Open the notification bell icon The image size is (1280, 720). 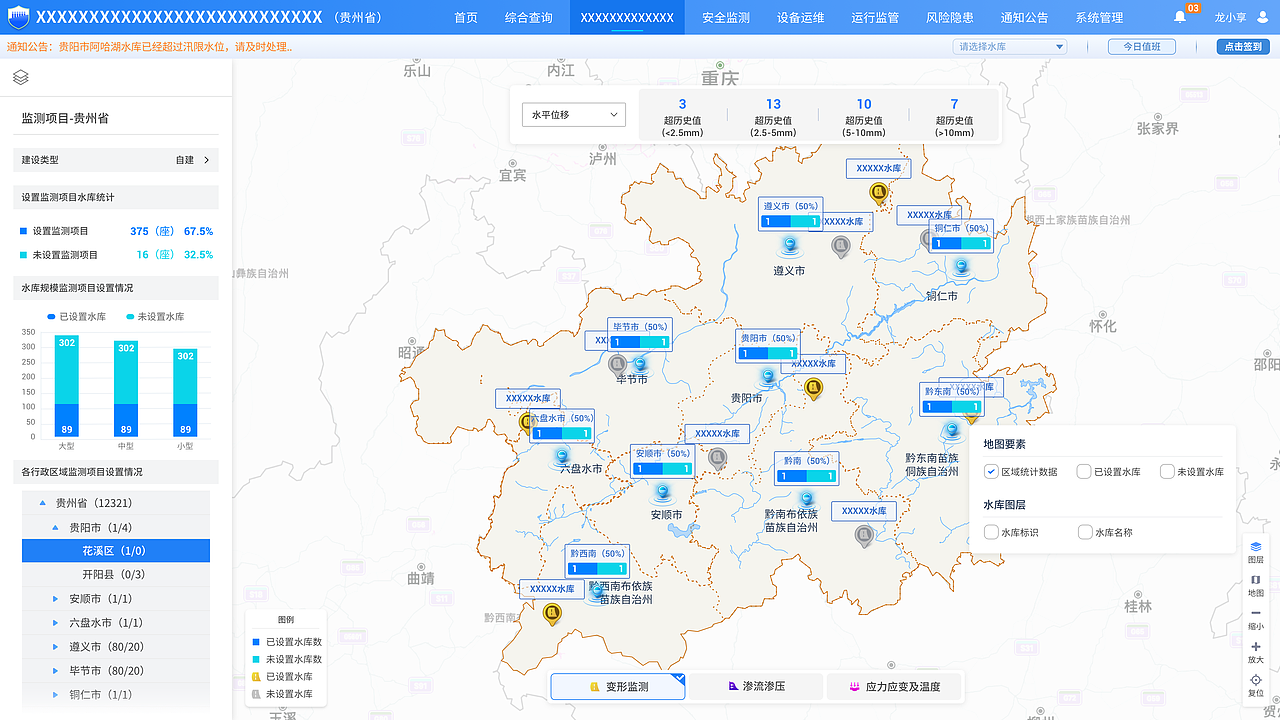pos(1180,17)
